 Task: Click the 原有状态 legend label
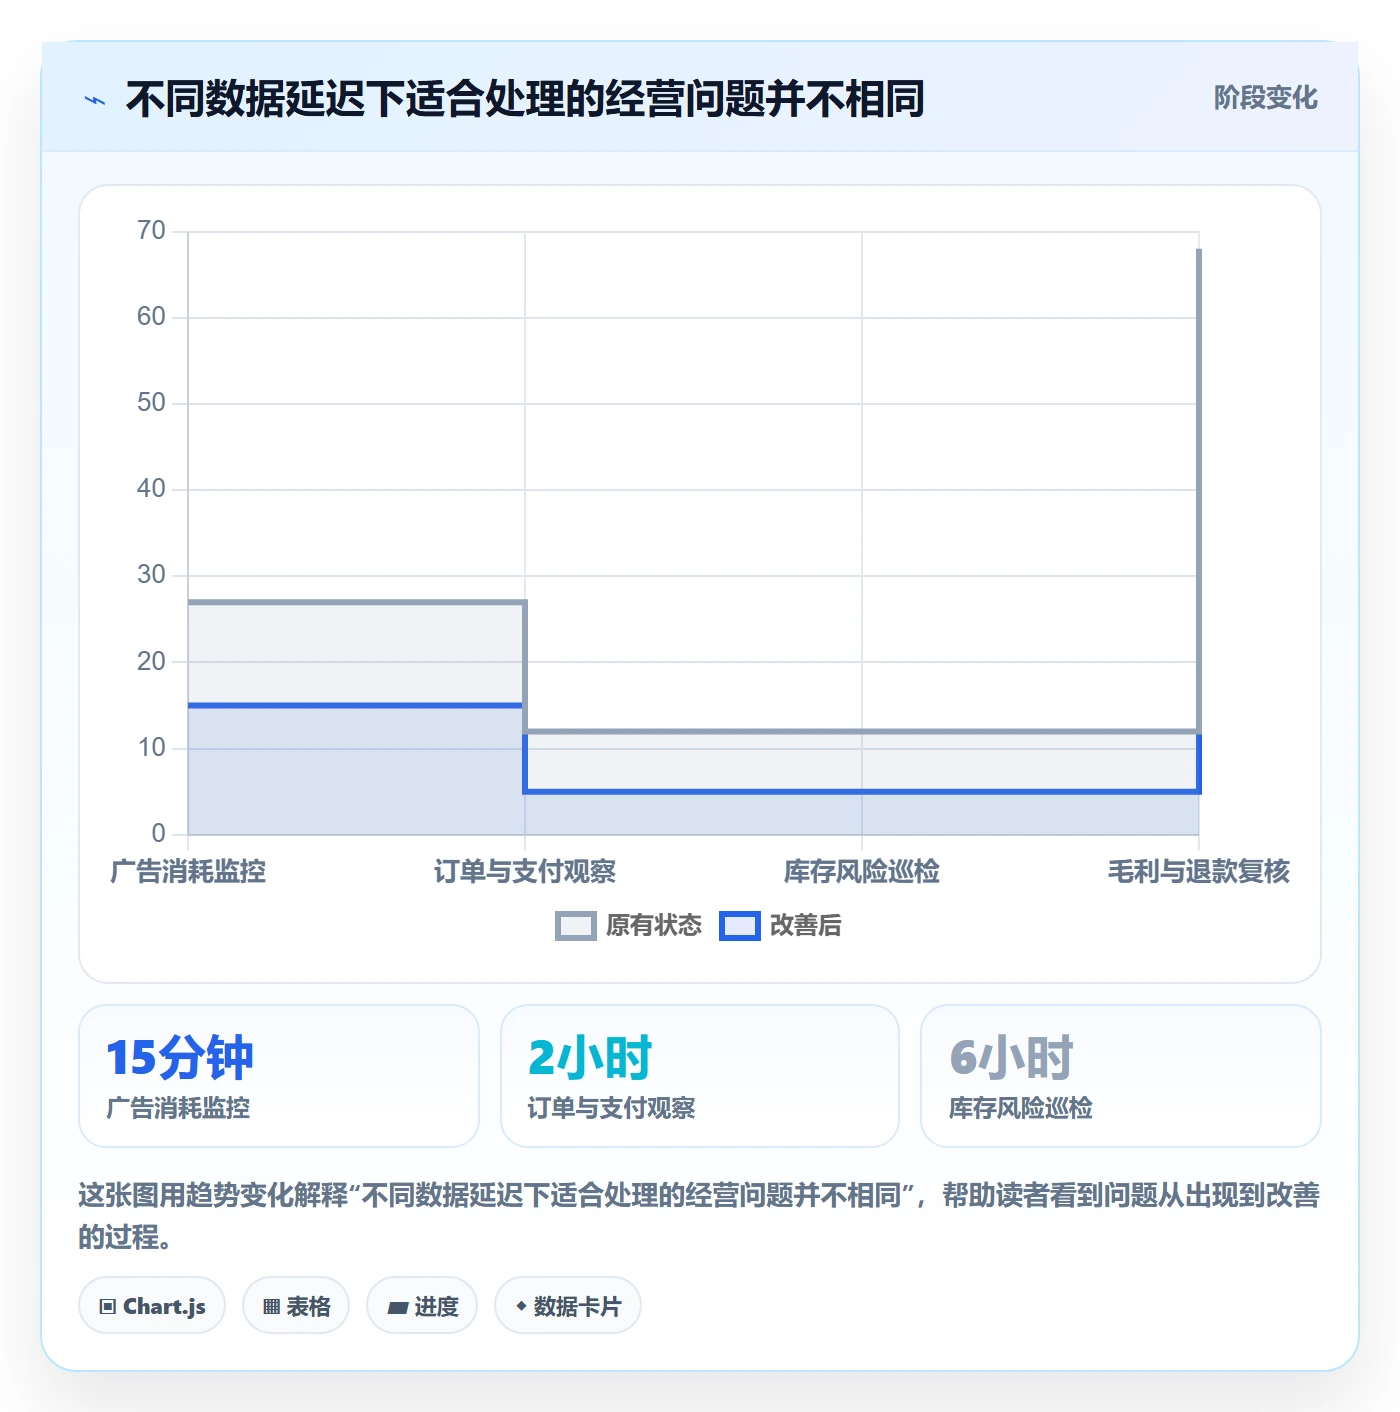(654, 926)
